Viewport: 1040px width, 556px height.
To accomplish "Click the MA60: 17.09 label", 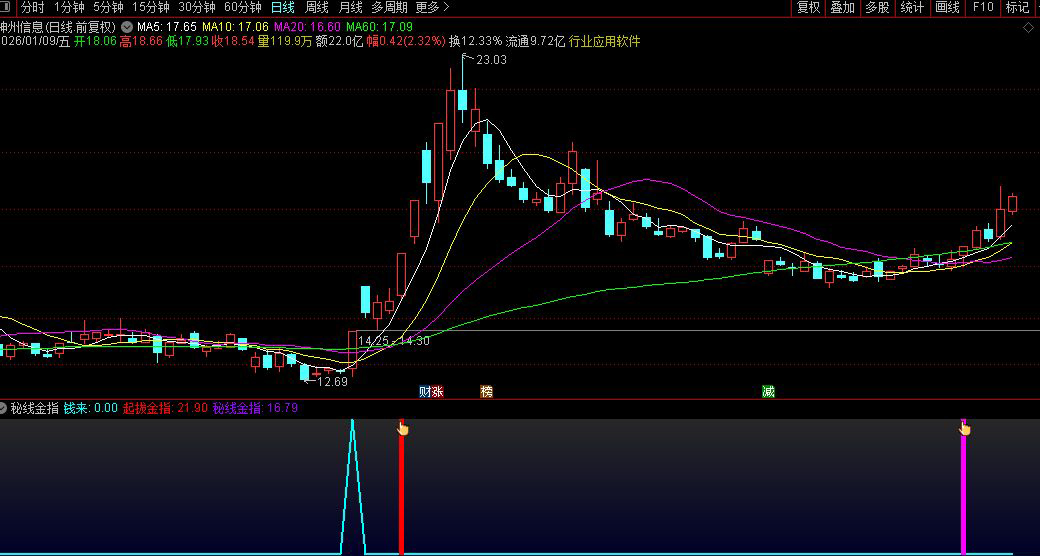I will [x=379, y=27].
